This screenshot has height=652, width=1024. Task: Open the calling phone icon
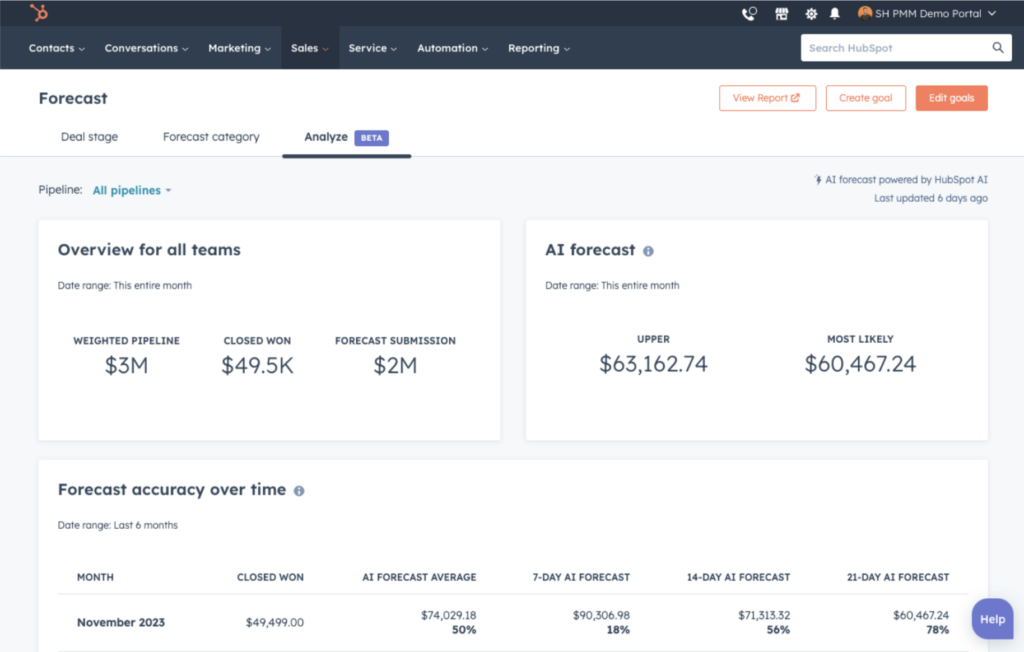(749, 14)
